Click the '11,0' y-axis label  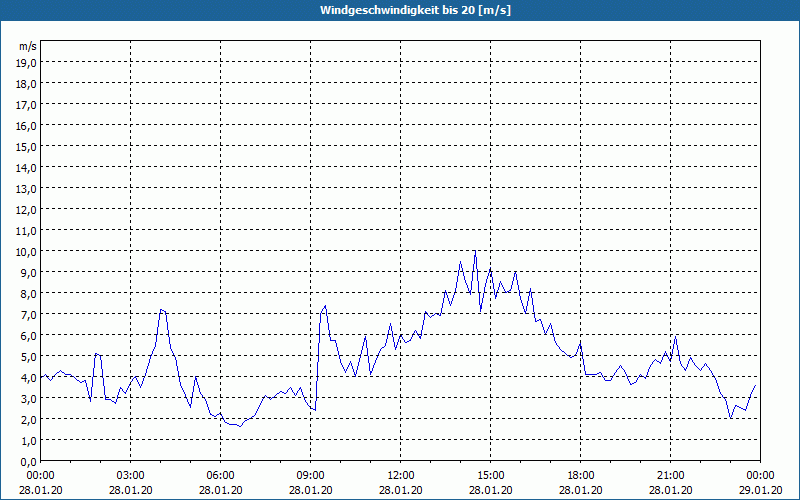[x=27, y=230]
